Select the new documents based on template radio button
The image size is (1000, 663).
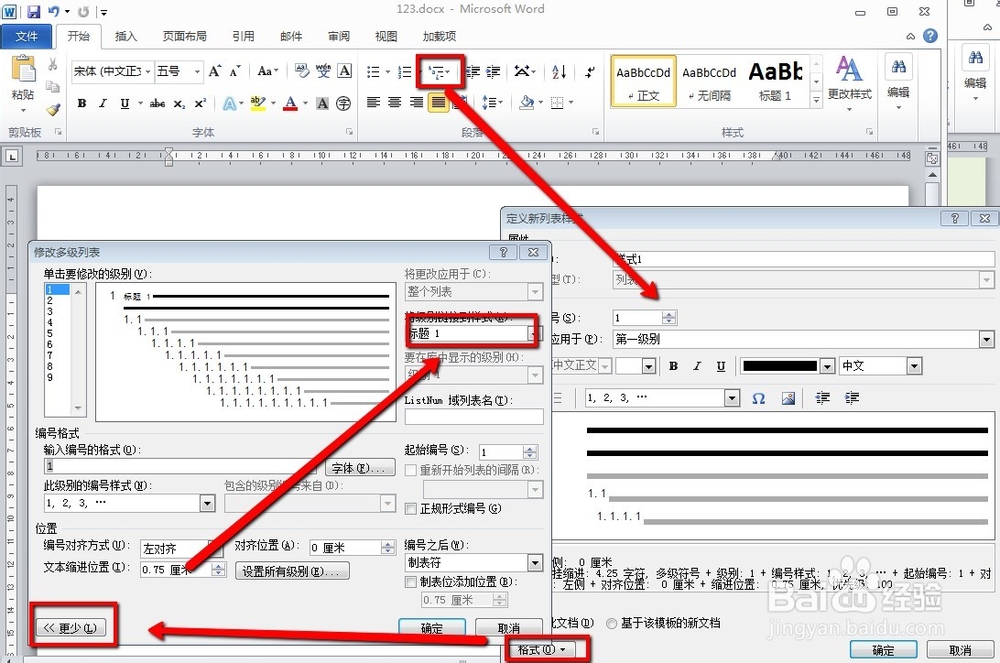(612, 623)
